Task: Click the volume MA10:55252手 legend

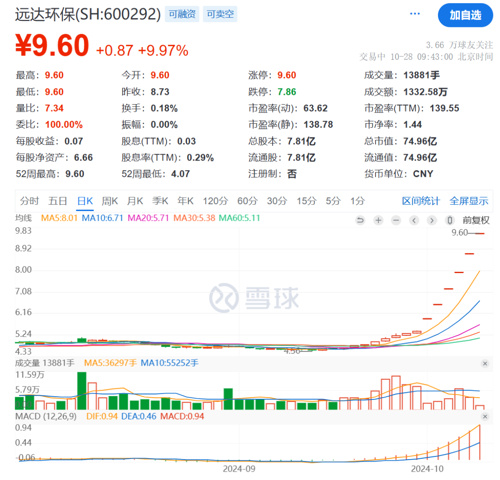Action: tap(169, 363)
